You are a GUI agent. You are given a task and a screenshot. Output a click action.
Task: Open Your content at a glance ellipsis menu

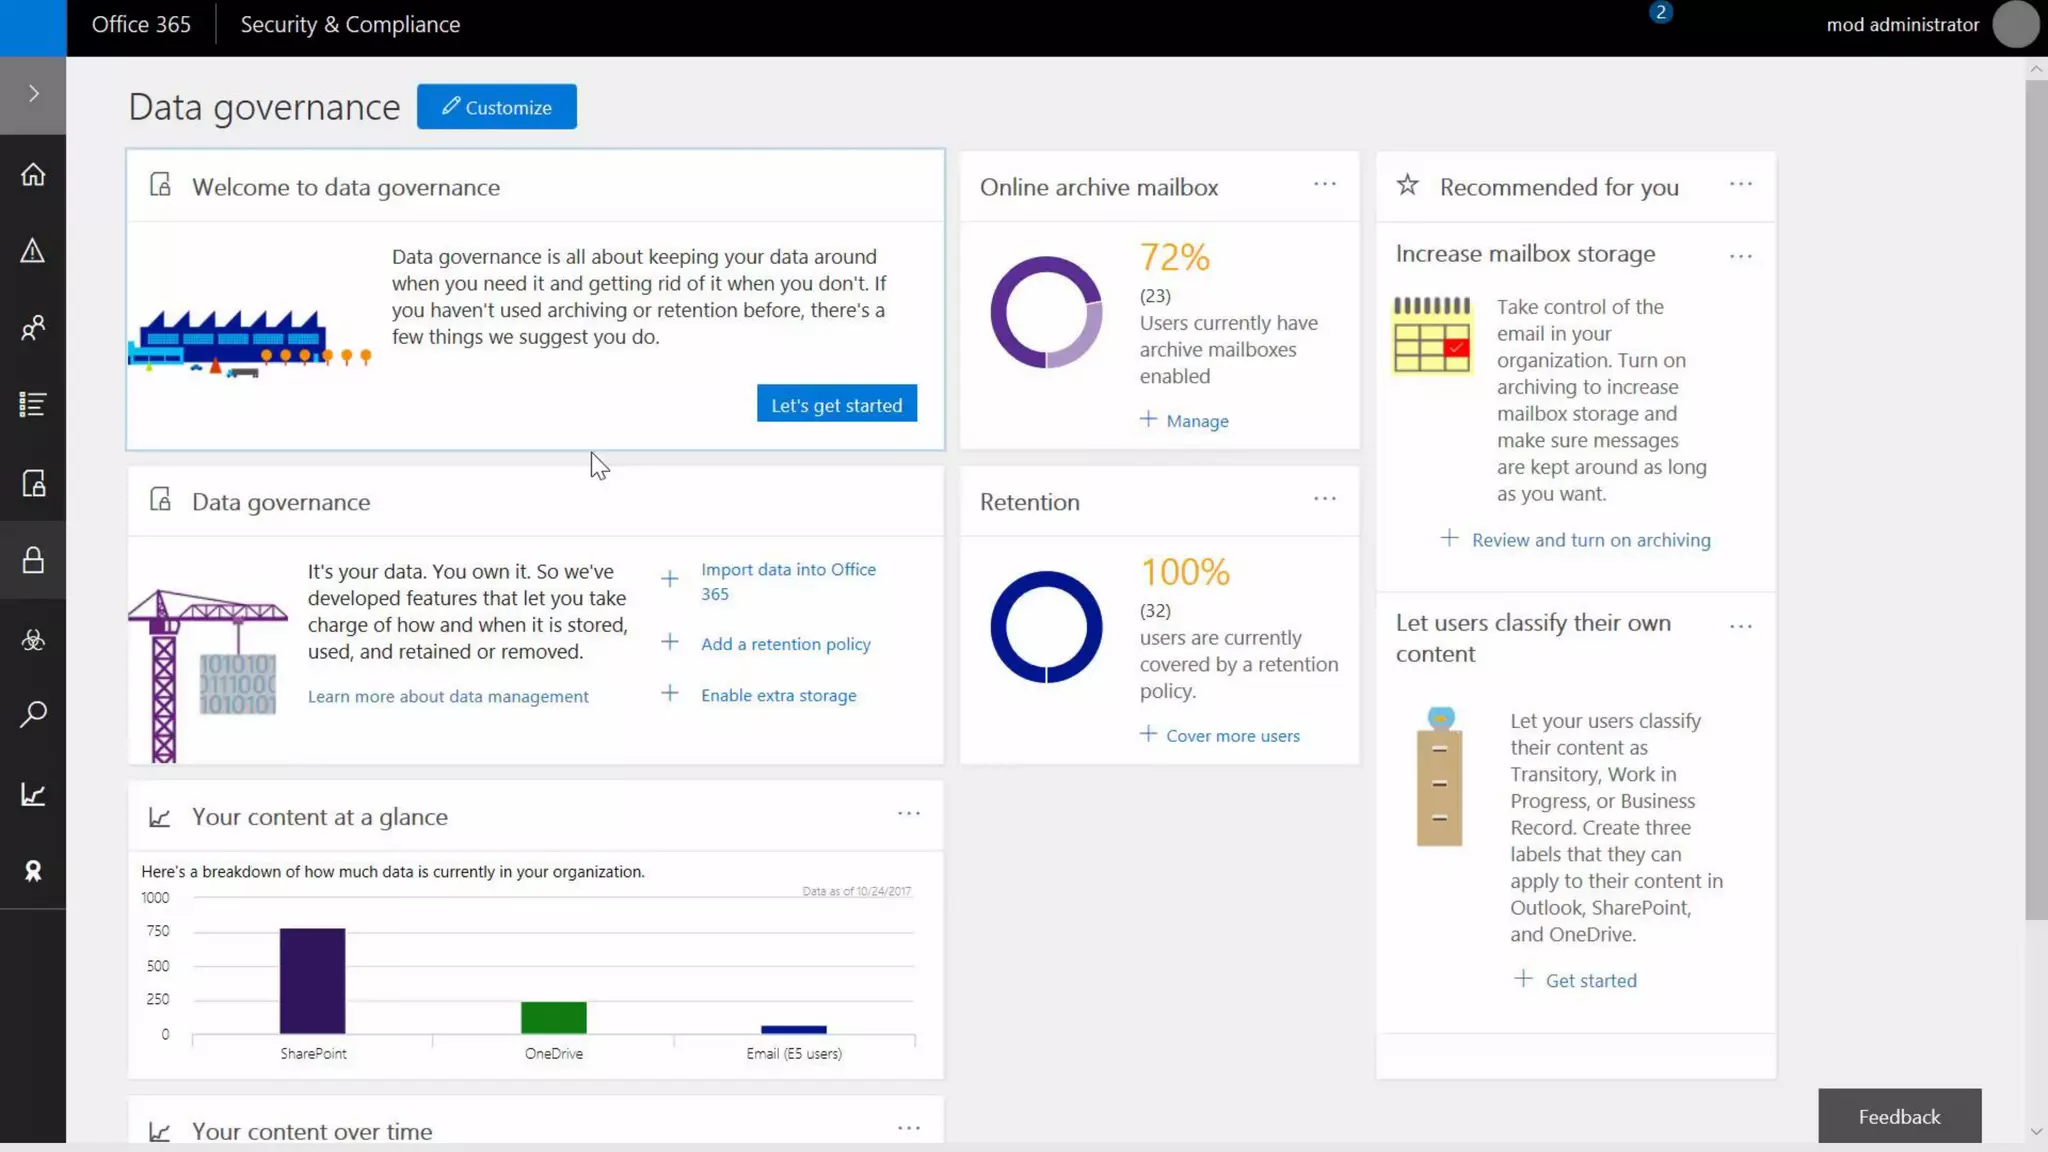click(909, 814)
